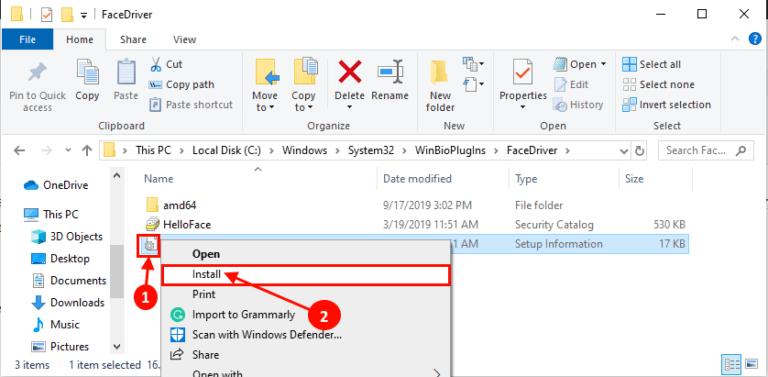Open the address bar history dropdown
This screenshot has height=377, width=768.
624,150
